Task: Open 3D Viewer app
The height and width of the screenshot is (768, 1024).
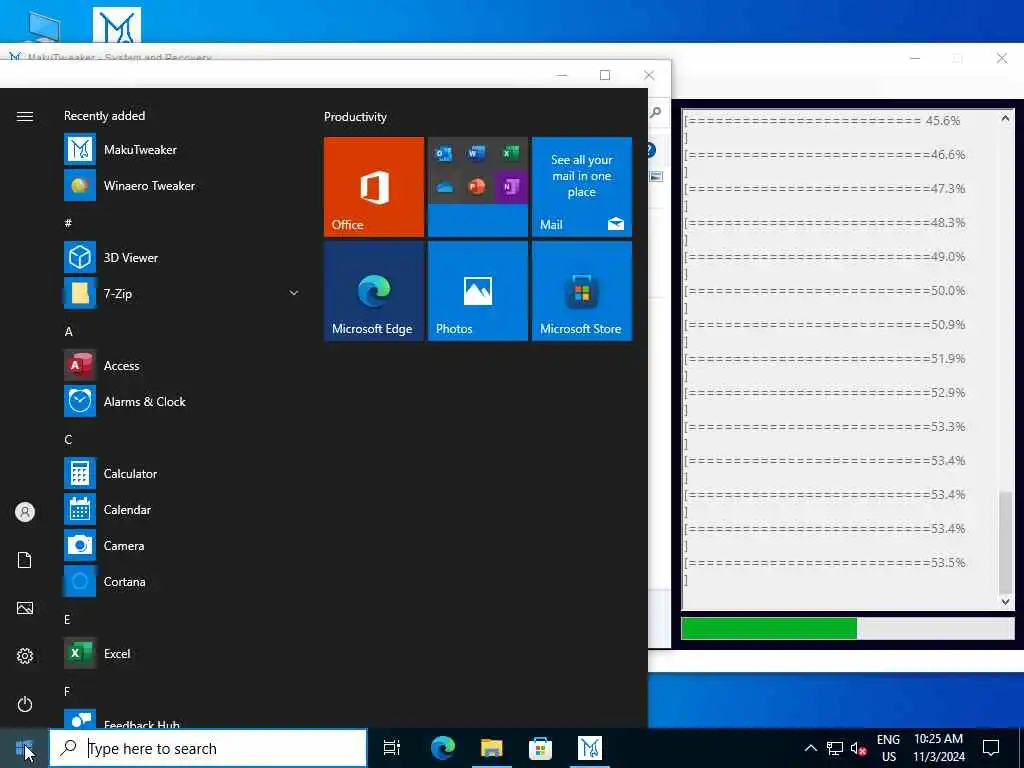Action: (x=182, y=257)
